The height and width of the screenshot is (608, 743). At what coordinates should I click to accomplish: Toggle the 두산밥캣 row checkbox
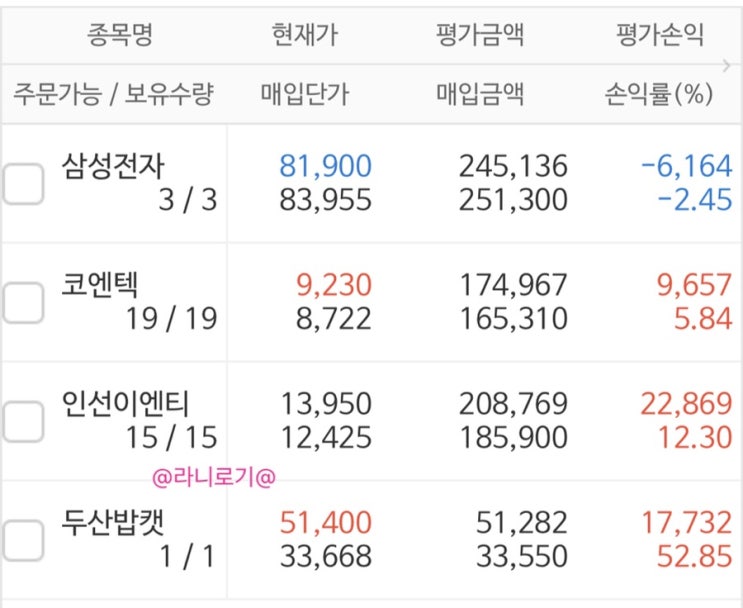(x=22, y=540)
